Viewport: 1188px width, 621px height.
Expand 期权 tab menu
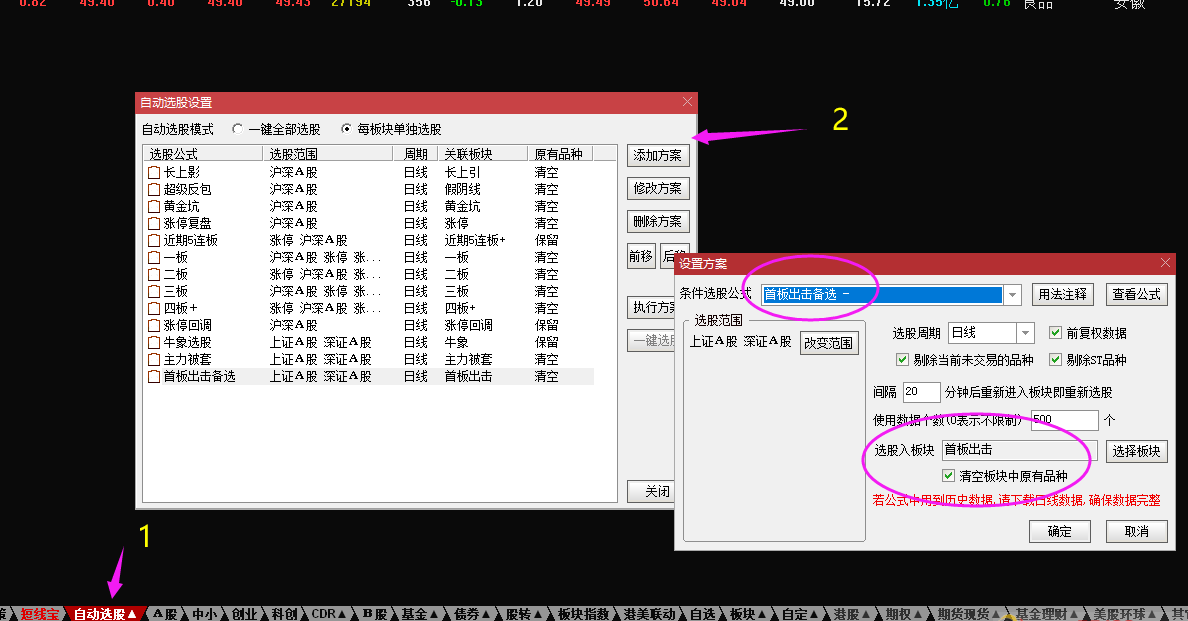[x=918, y=614]
